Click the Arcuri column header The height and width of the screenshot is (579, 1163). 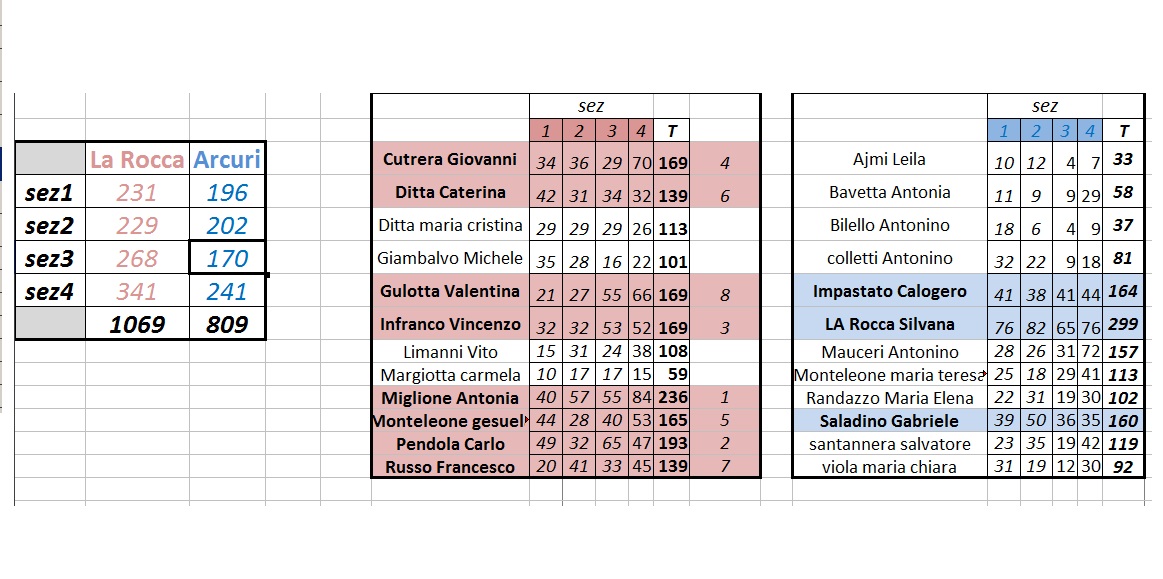(x=227, y=159)
